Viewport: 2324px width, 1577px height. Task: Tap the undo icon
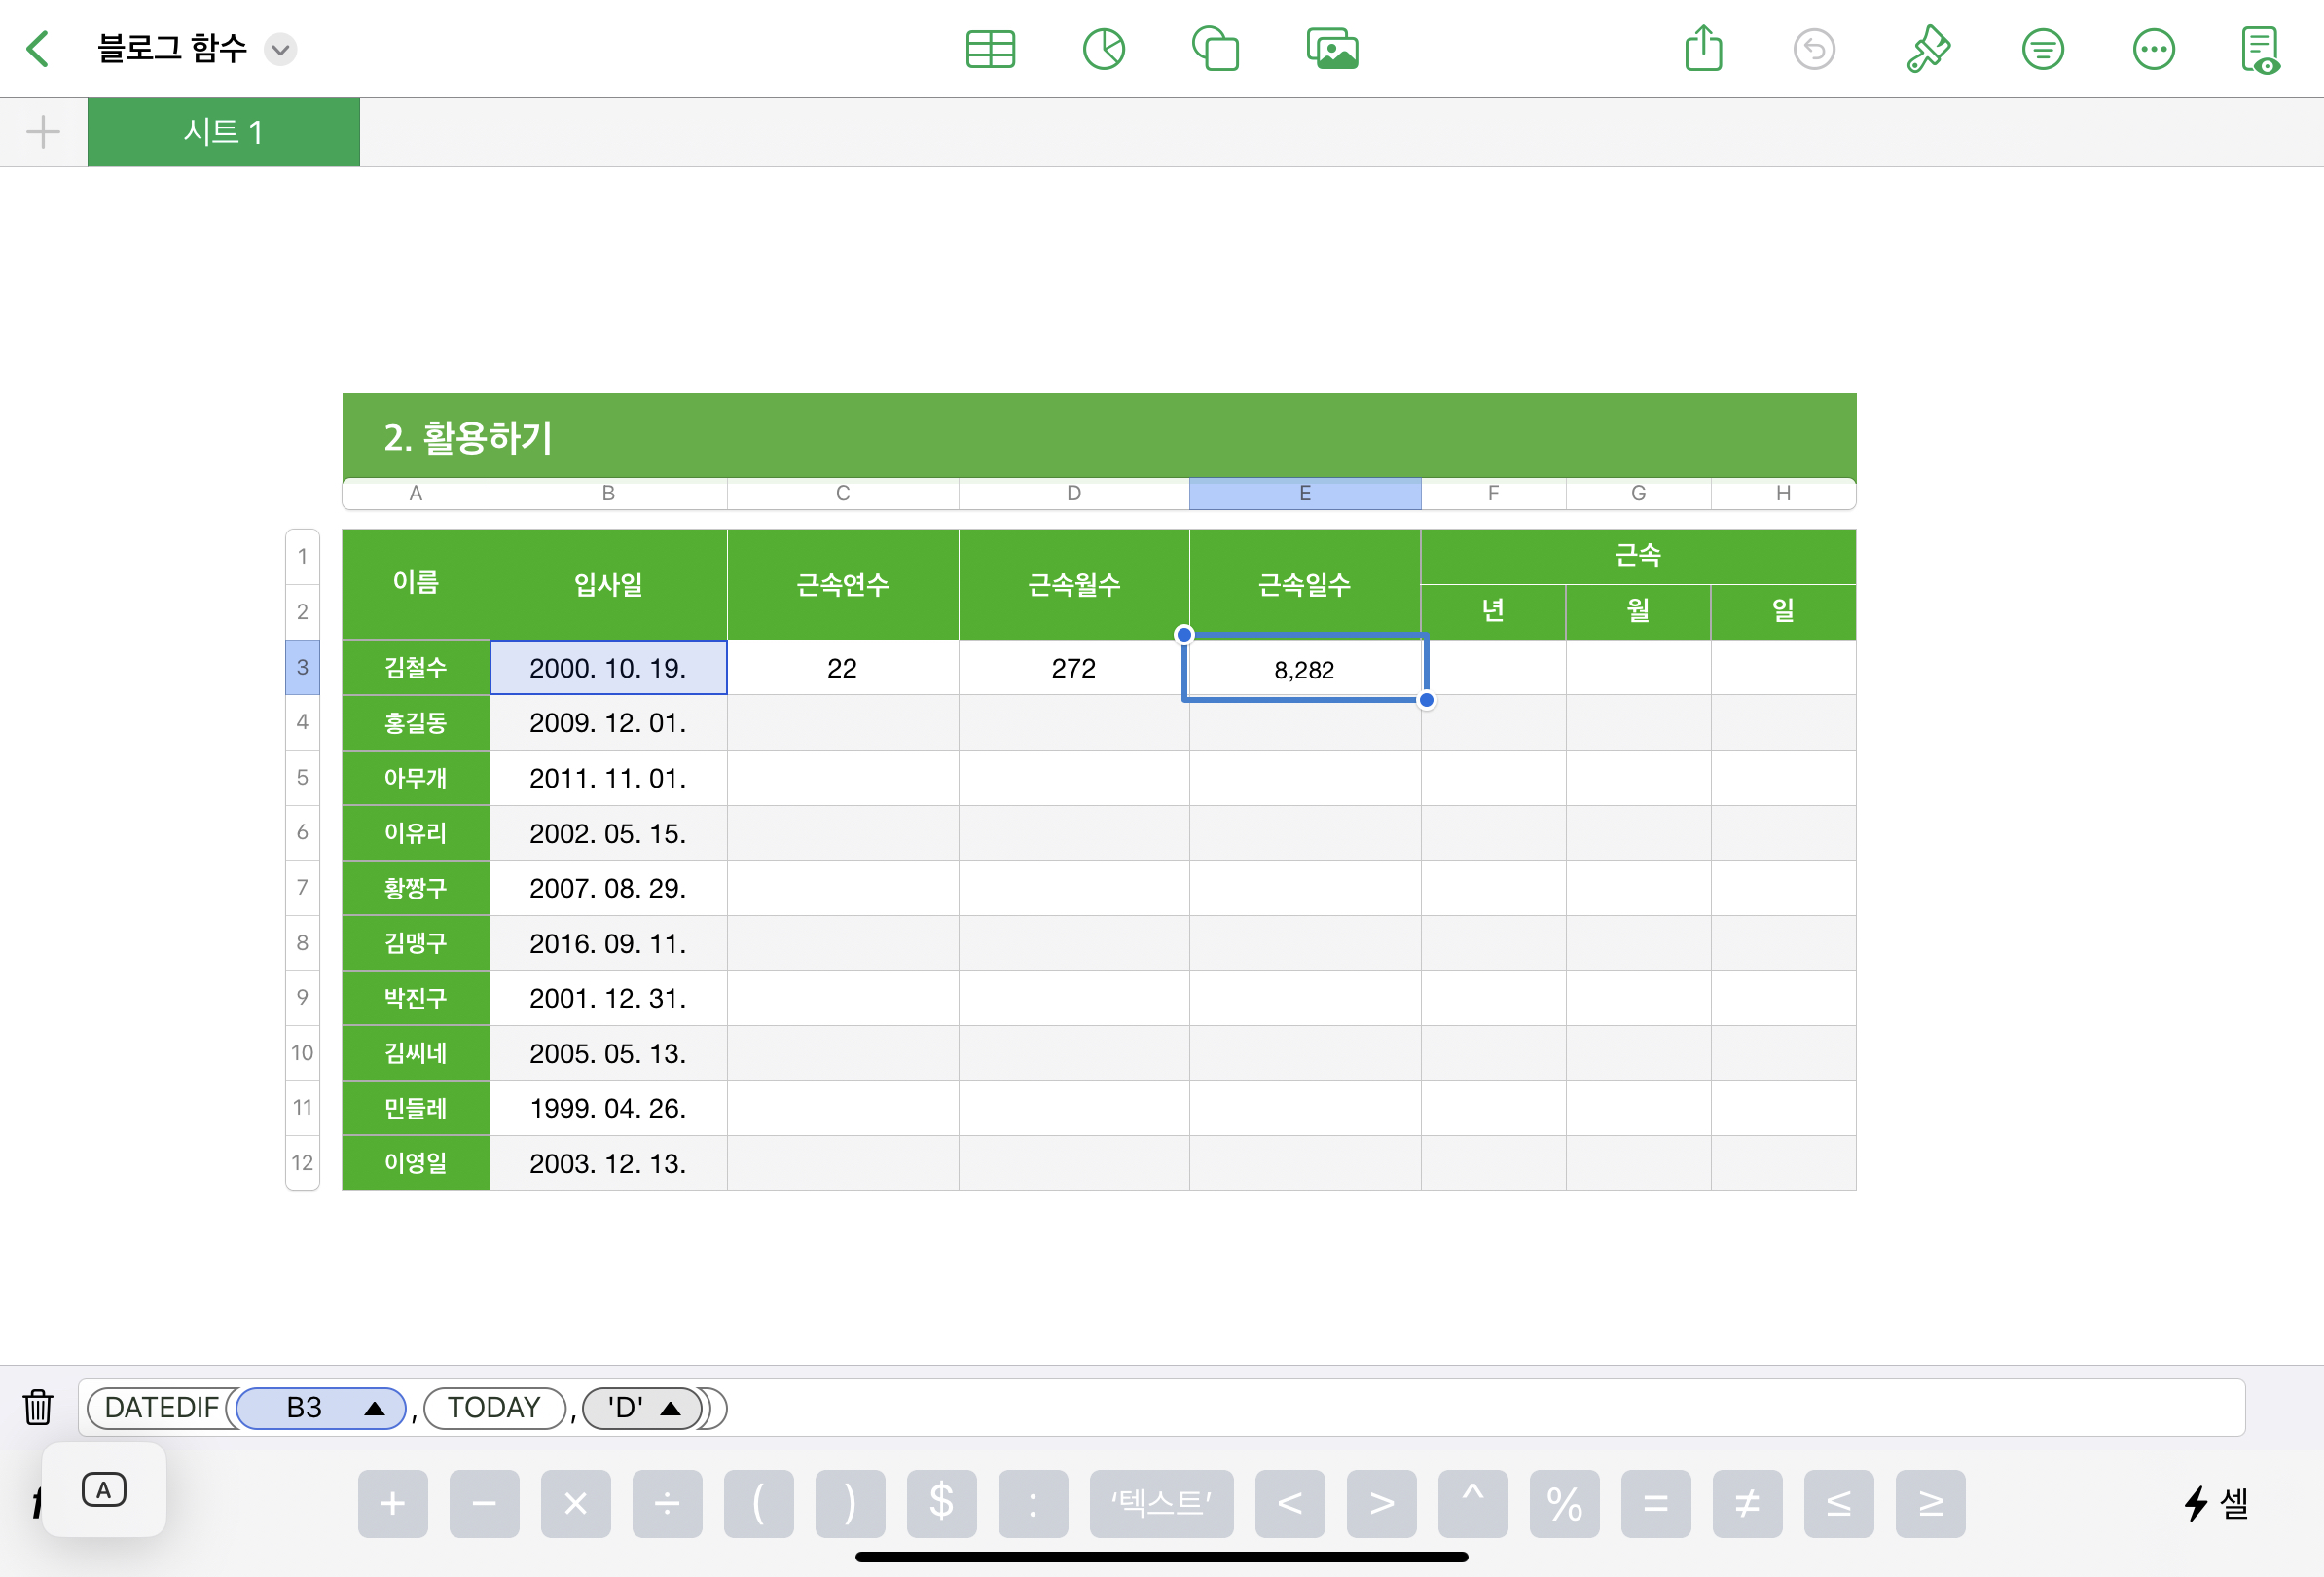1813,49
